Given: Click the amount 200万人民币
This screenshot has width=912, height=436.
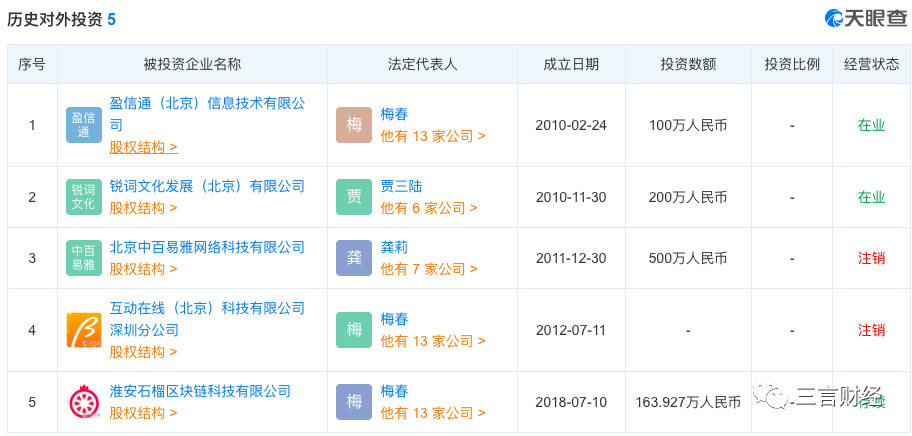Looking at the screenshot, I should (x=688, y=197).
